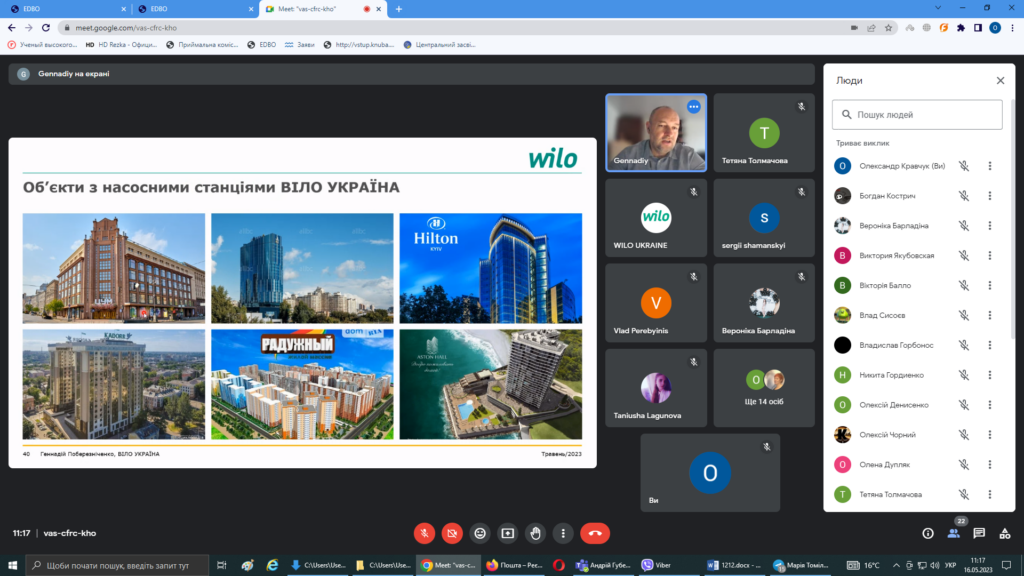Open the 1212.docx Word window on taskbar

(x=735, y=565)
